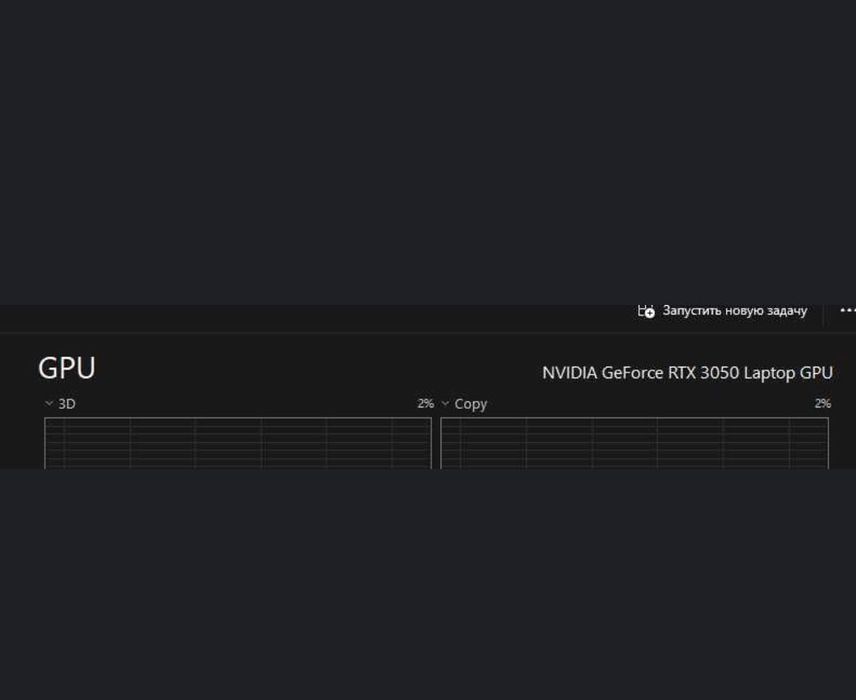856x700 pixels.
Task: Click the word 'GeForce' in device name
Action: point(633,373)
